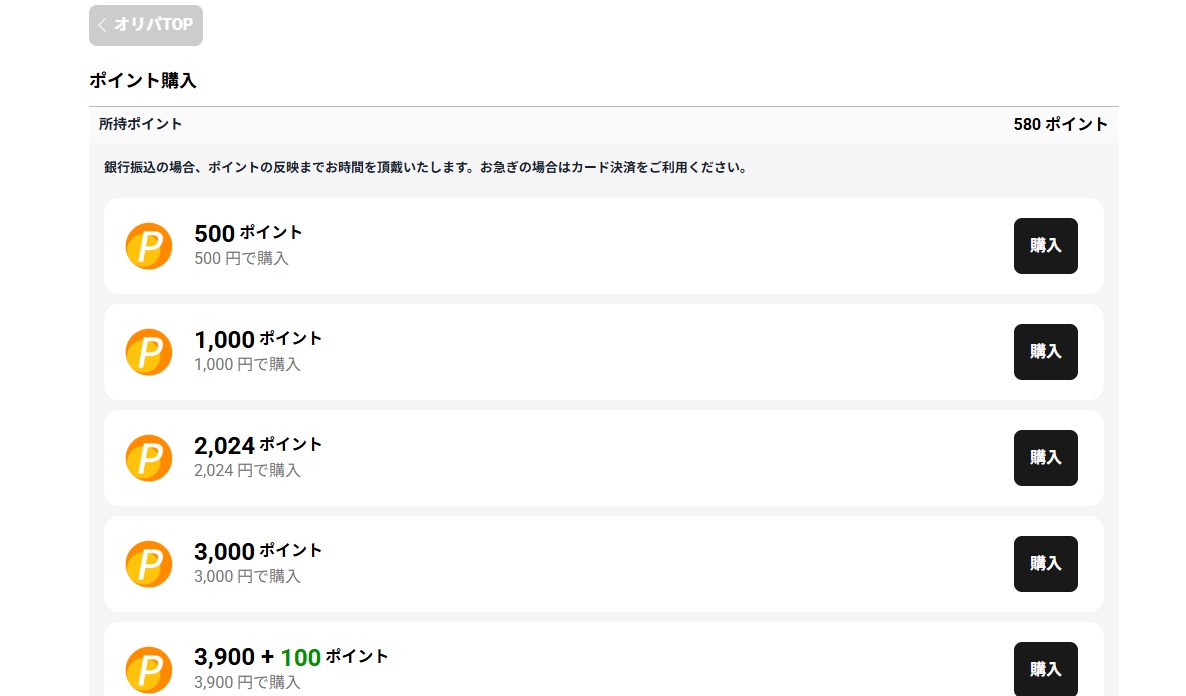Viewport: 1186px width, 696px height.
Task: Click the オリパTOP back button
Action: pyautogui.click(x=146, y=25)
